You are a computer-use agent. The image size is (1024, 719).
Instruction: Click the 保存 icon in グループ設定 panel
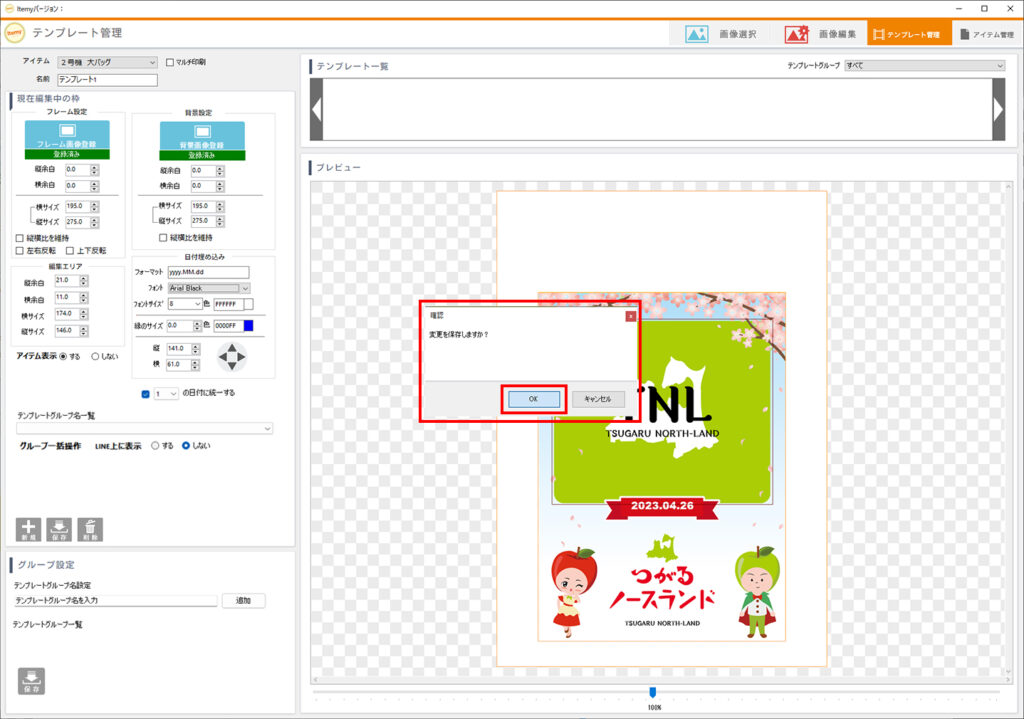(x=30, y=680)
